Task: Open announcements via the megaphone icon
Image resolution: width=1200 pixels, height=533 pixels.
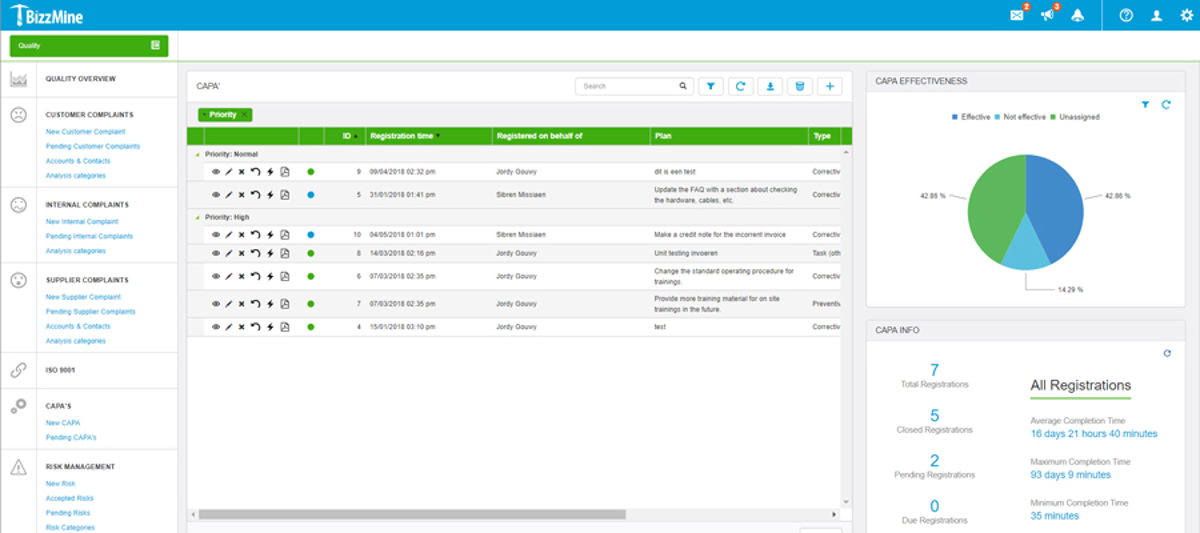Action: pyautogui.click(x=1047, y=16)
